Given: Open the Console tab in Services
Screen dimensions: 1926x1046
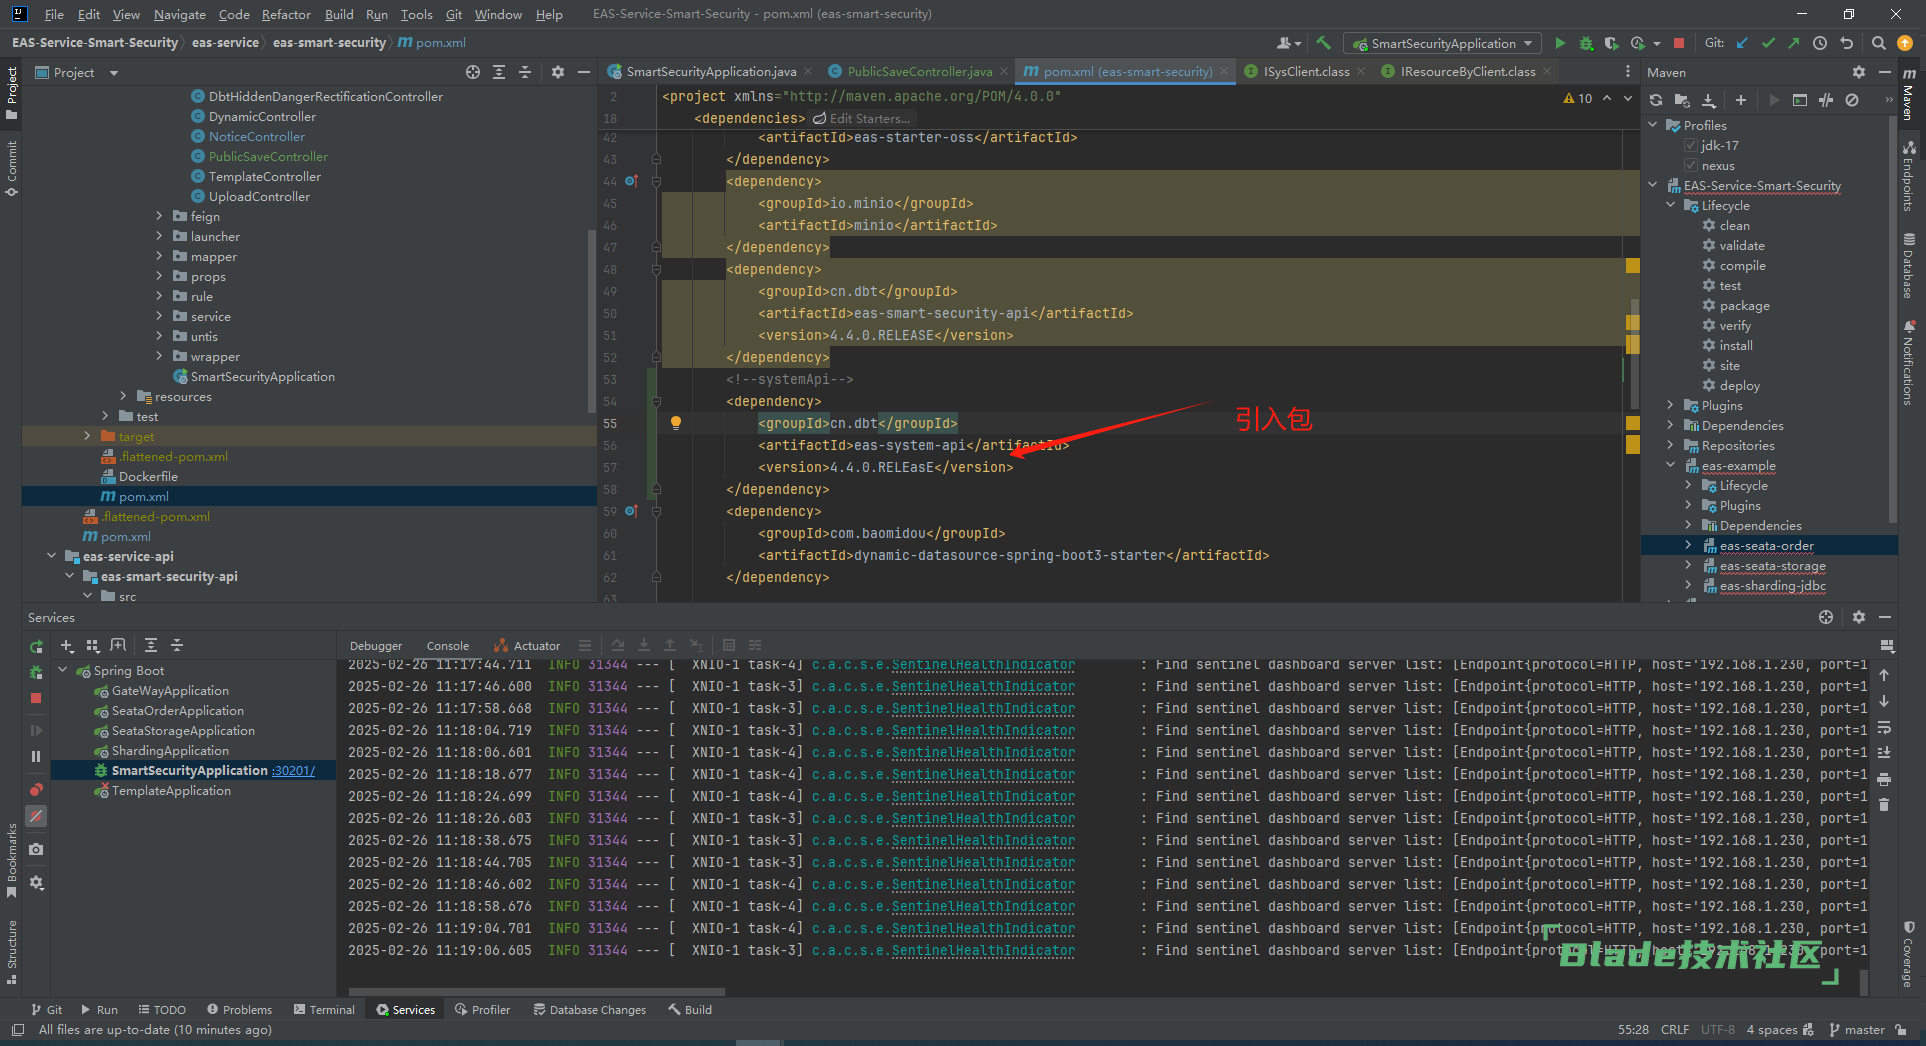Looking at the screenshot, I should click(x=447, y=646).
